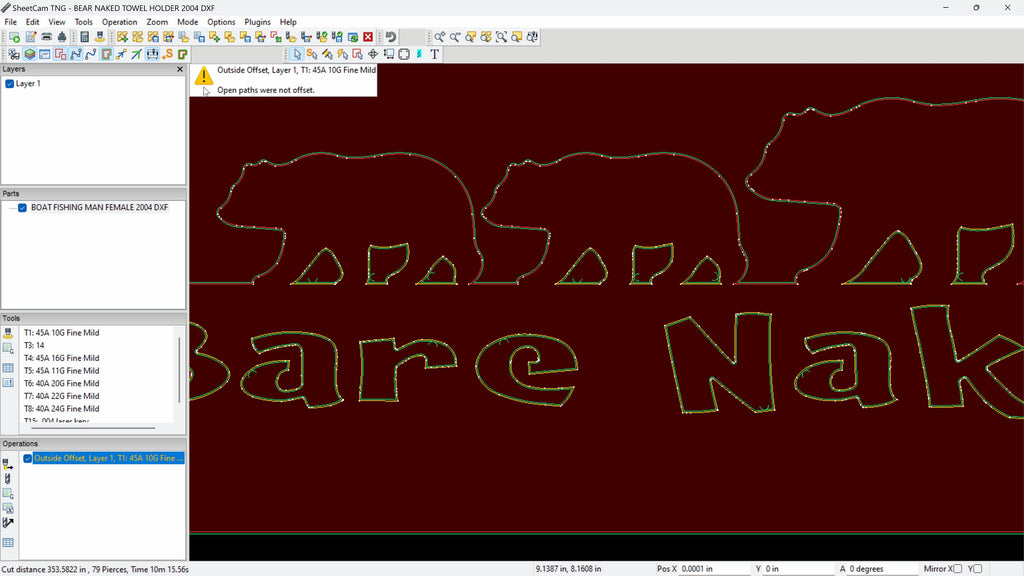Click the drill operation icon in Operations panel

coord(8,479)
